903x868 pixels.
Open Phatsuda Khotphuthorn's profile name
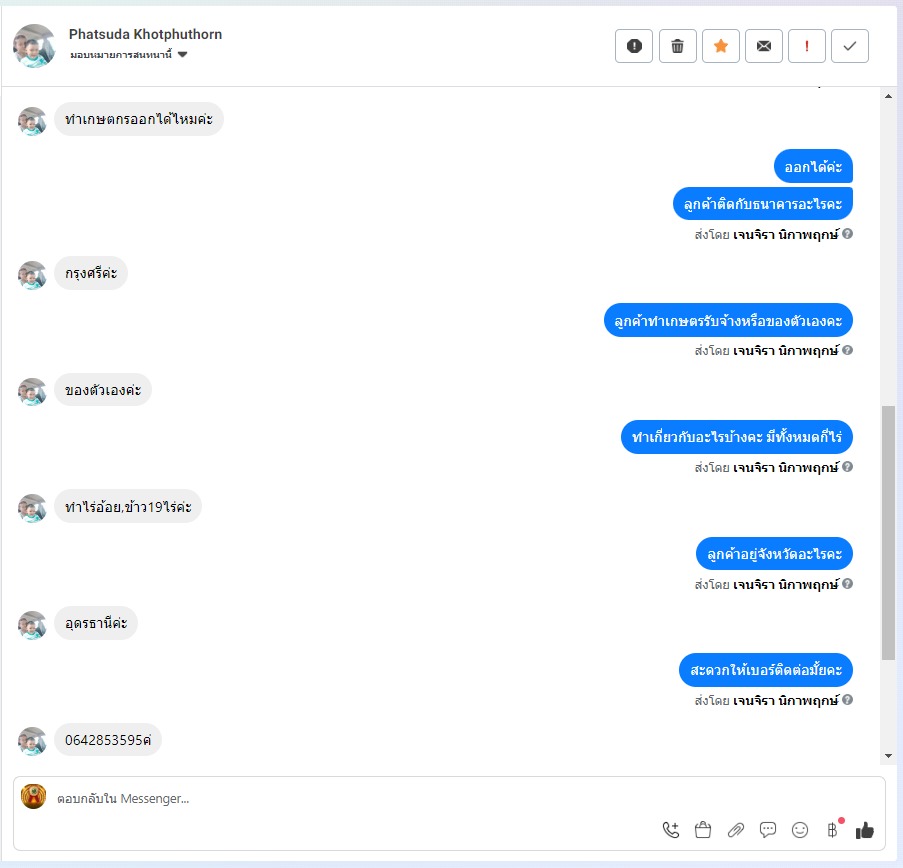point(145,35)
